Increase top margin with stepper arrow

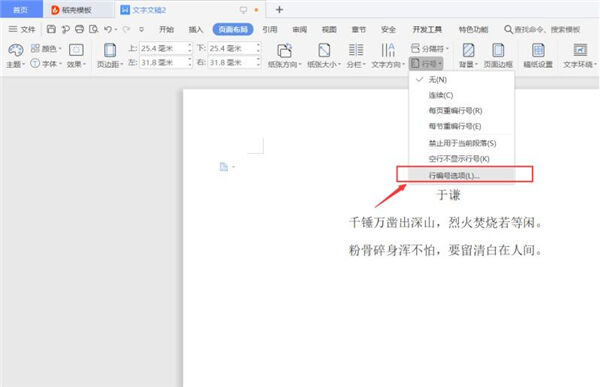[x=190, y=46]
